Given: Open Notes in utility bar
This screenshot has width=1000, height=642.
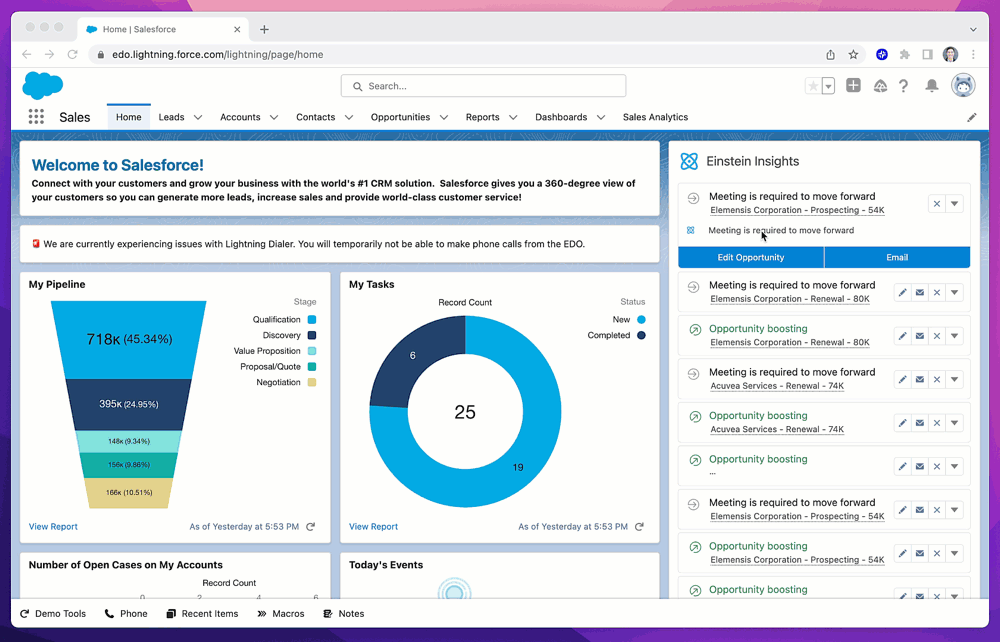Looking at the screenshot, I should [x=344, y=613].
